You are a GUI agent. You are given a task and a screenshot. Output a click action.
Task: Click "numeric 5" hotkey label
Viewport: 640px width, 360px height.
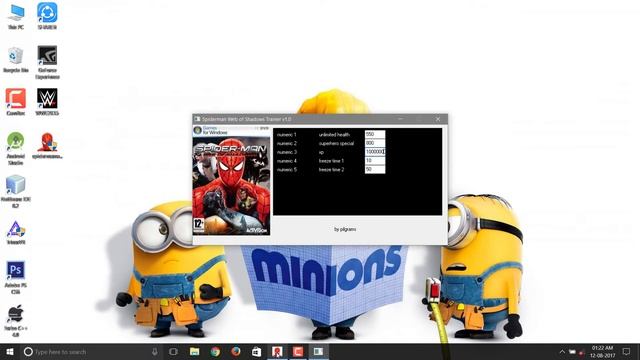point(287,170)
